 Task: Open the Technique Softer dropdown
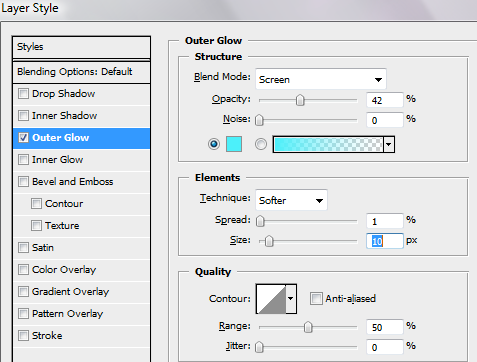(291, 200)
